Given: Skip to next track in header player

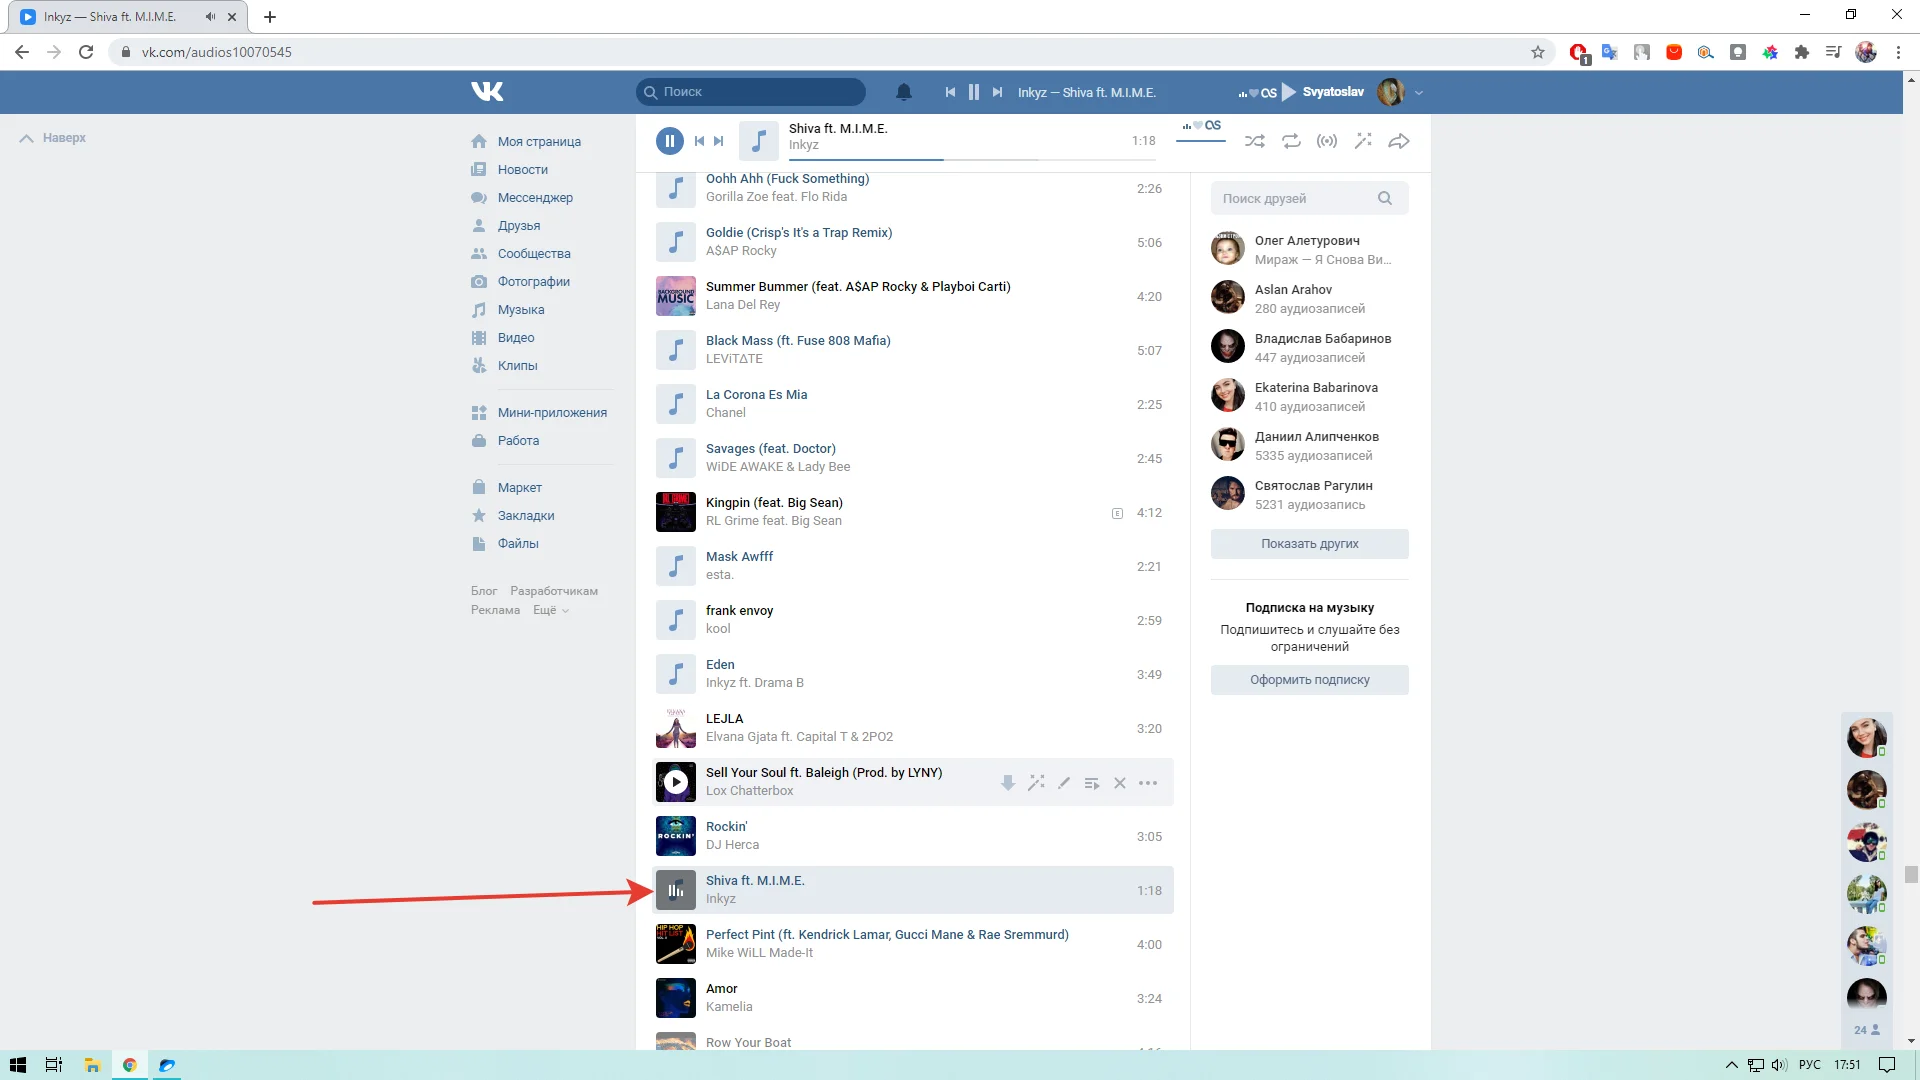Looking at the screenshot, I should (997, 92).
